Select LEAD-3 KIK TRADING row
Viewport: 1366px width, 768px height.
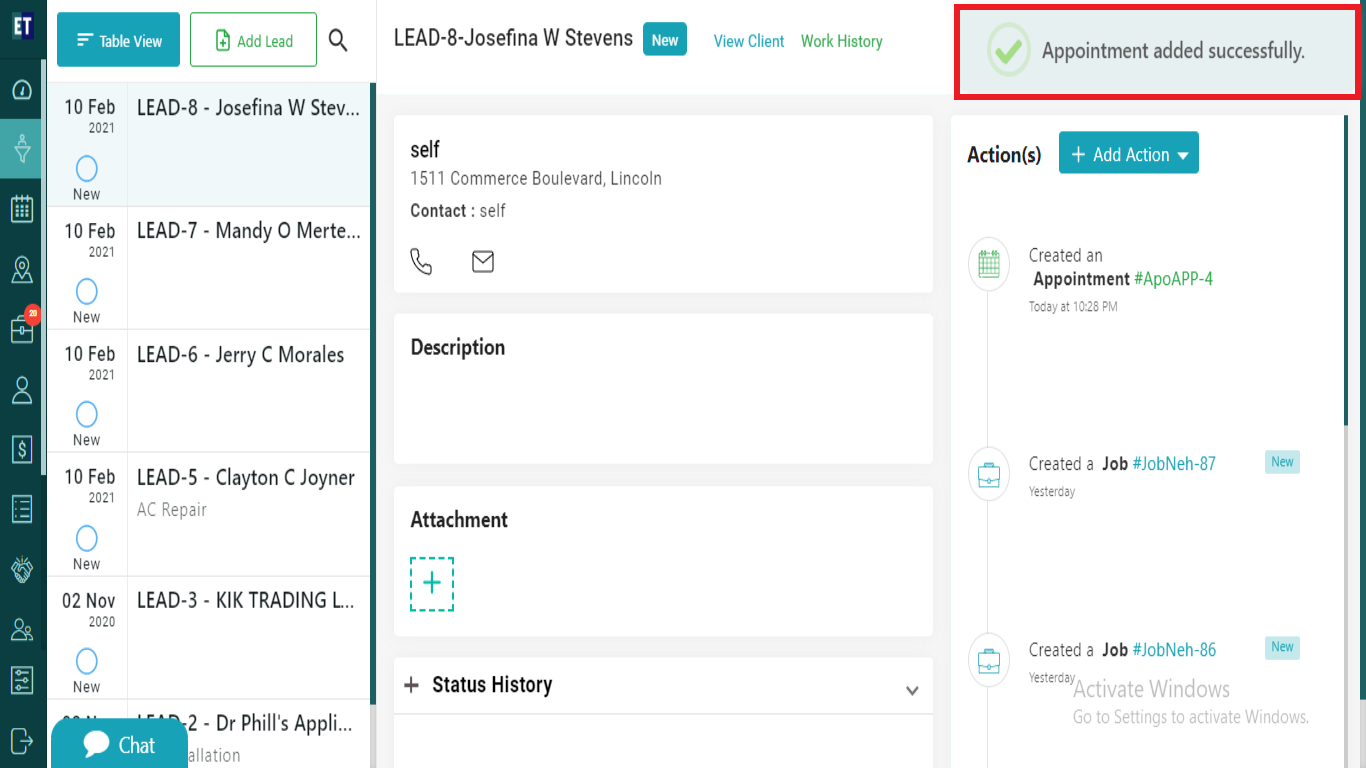[209, 637]
